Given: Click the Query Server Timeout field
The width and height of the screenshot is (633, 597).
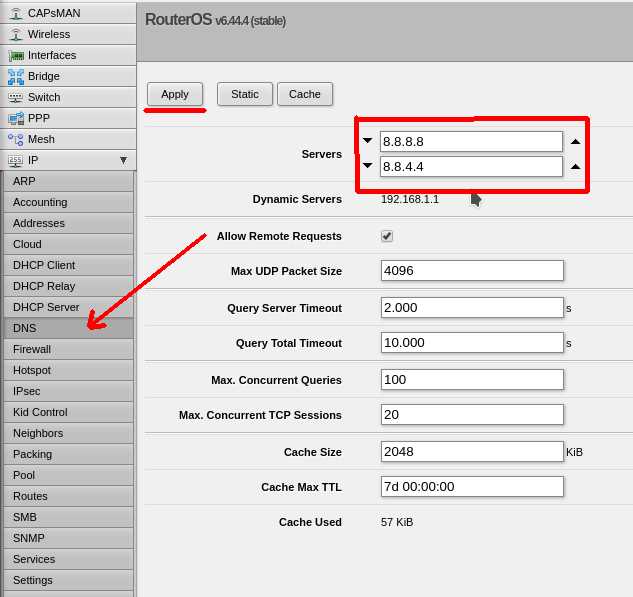Looking at the screenshot, I should point(472,308).
